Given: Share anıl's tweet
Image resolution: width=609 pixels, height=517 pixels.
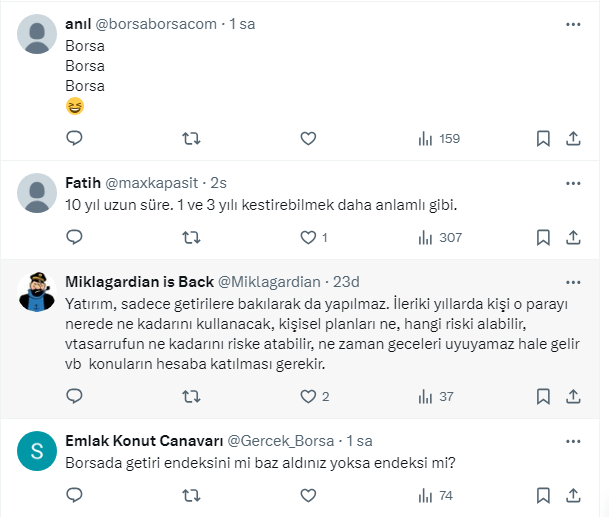Looking at the screenshot, I should pos(574,138).
